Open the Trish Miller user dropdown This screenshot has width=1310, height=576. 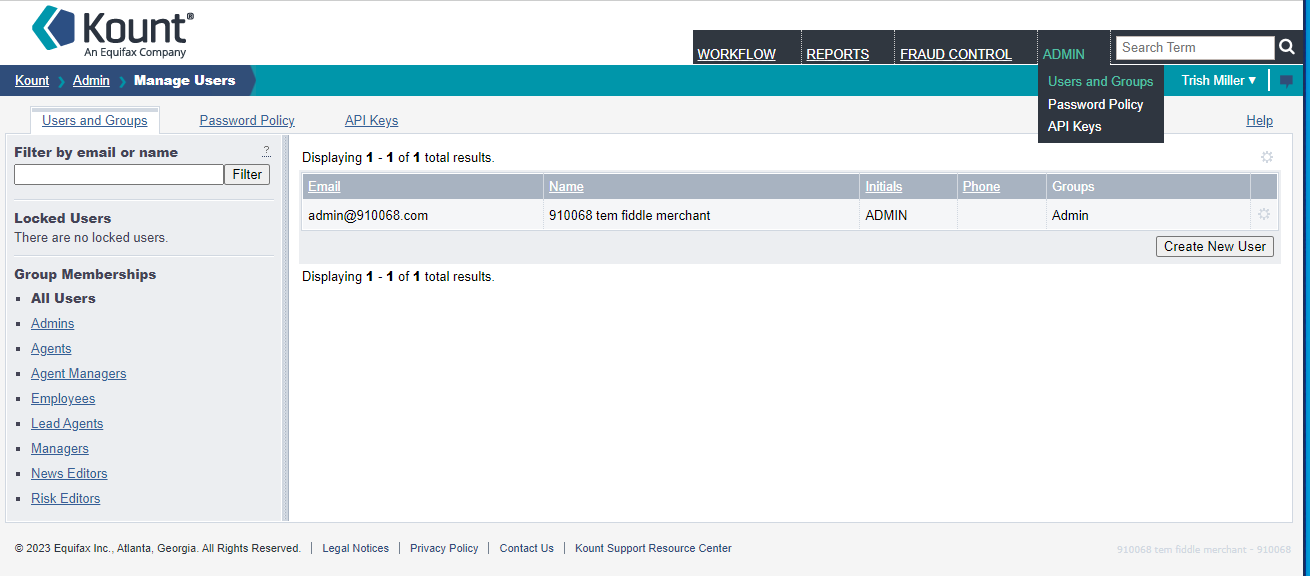coord(1219,80)
